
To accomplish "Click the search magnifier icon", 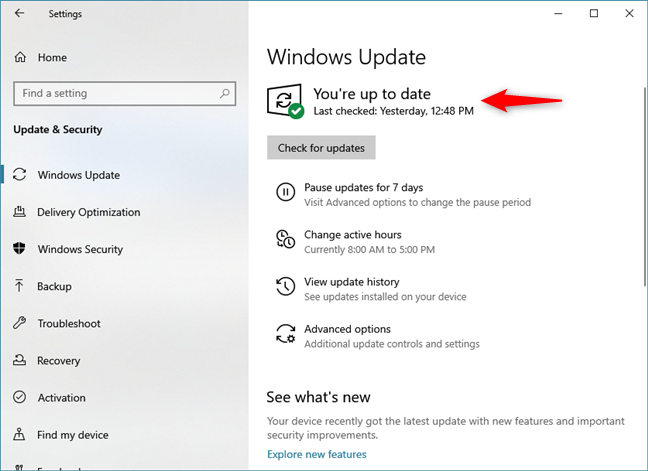I will [x=224, y=93].
